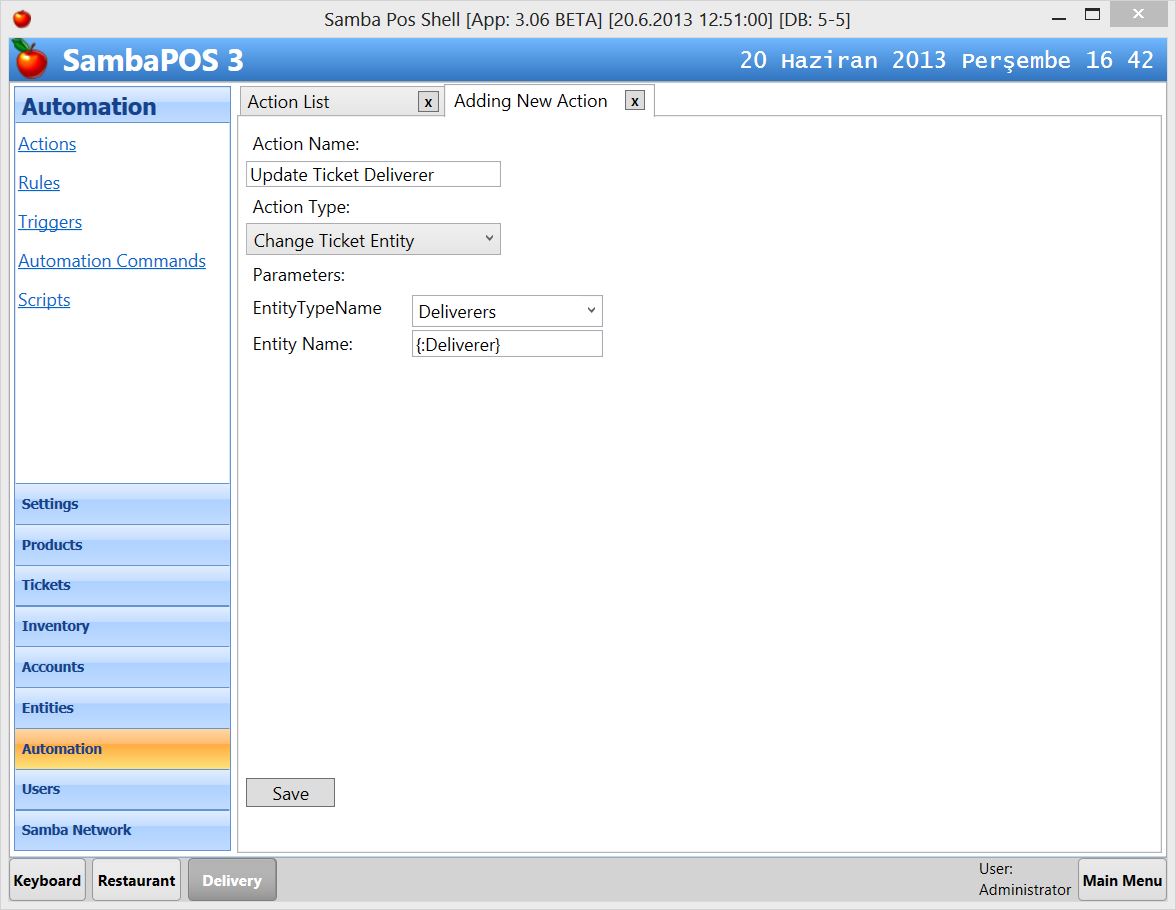Select the Adding New Action tab
Image resolution: width=1176 pixels, height=910 pixels.
pos(530,101)
